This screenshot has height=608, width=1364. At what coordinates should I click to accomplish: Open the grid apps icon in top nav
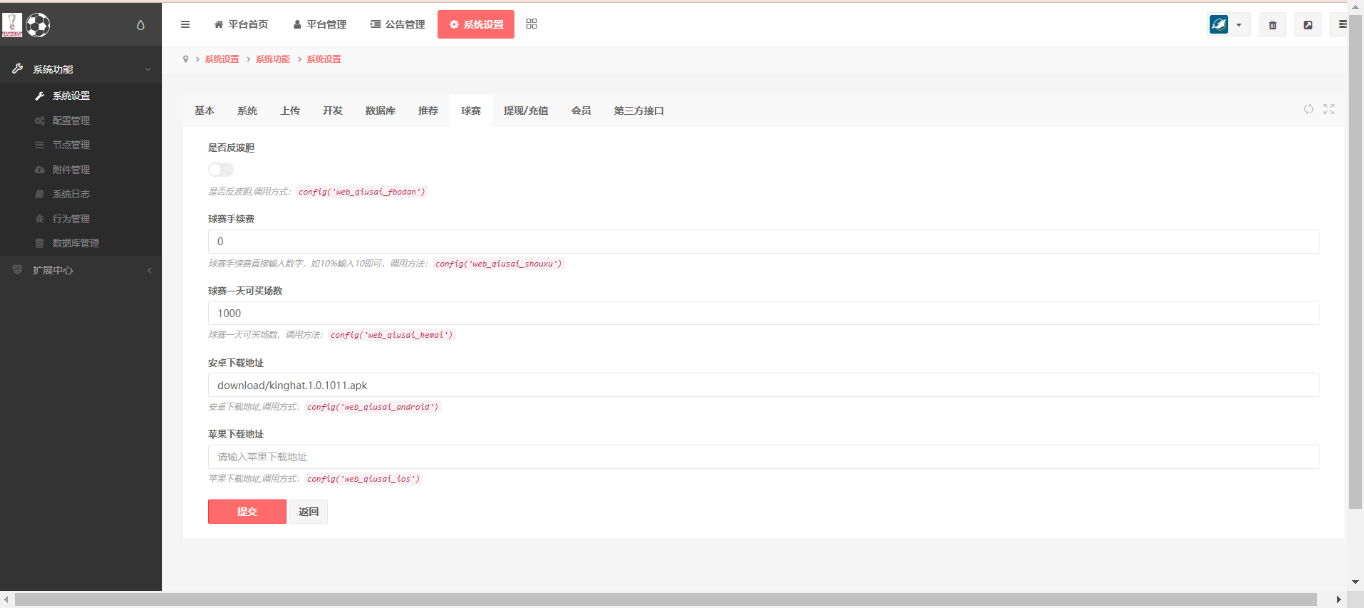pos(532,24)
